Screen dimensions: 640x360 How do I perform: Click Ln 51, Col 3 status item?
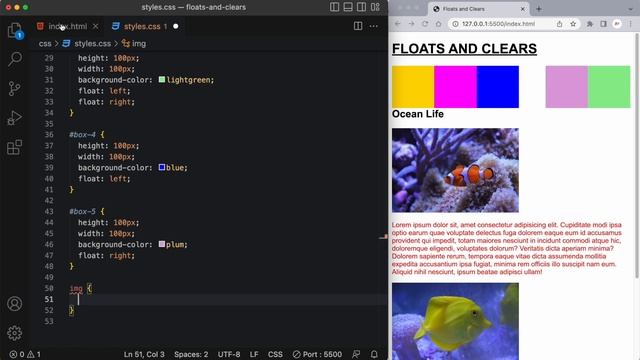click(x=144, y=354)
